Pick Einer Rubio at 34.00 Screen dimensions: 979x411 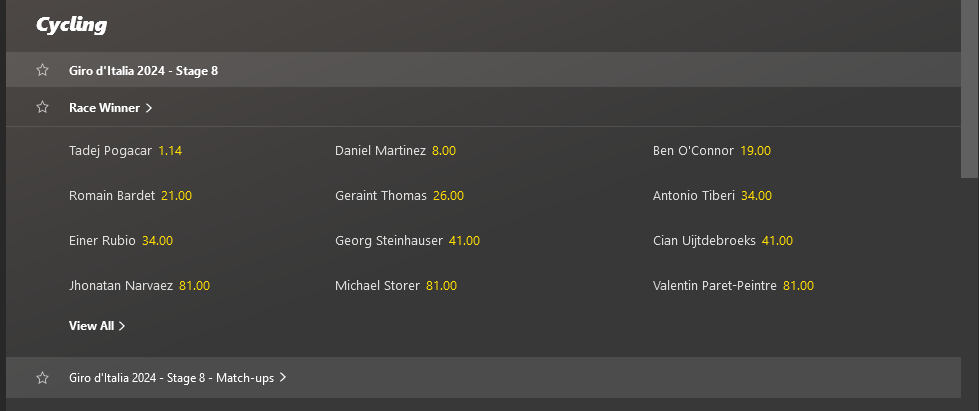point(157,241)
